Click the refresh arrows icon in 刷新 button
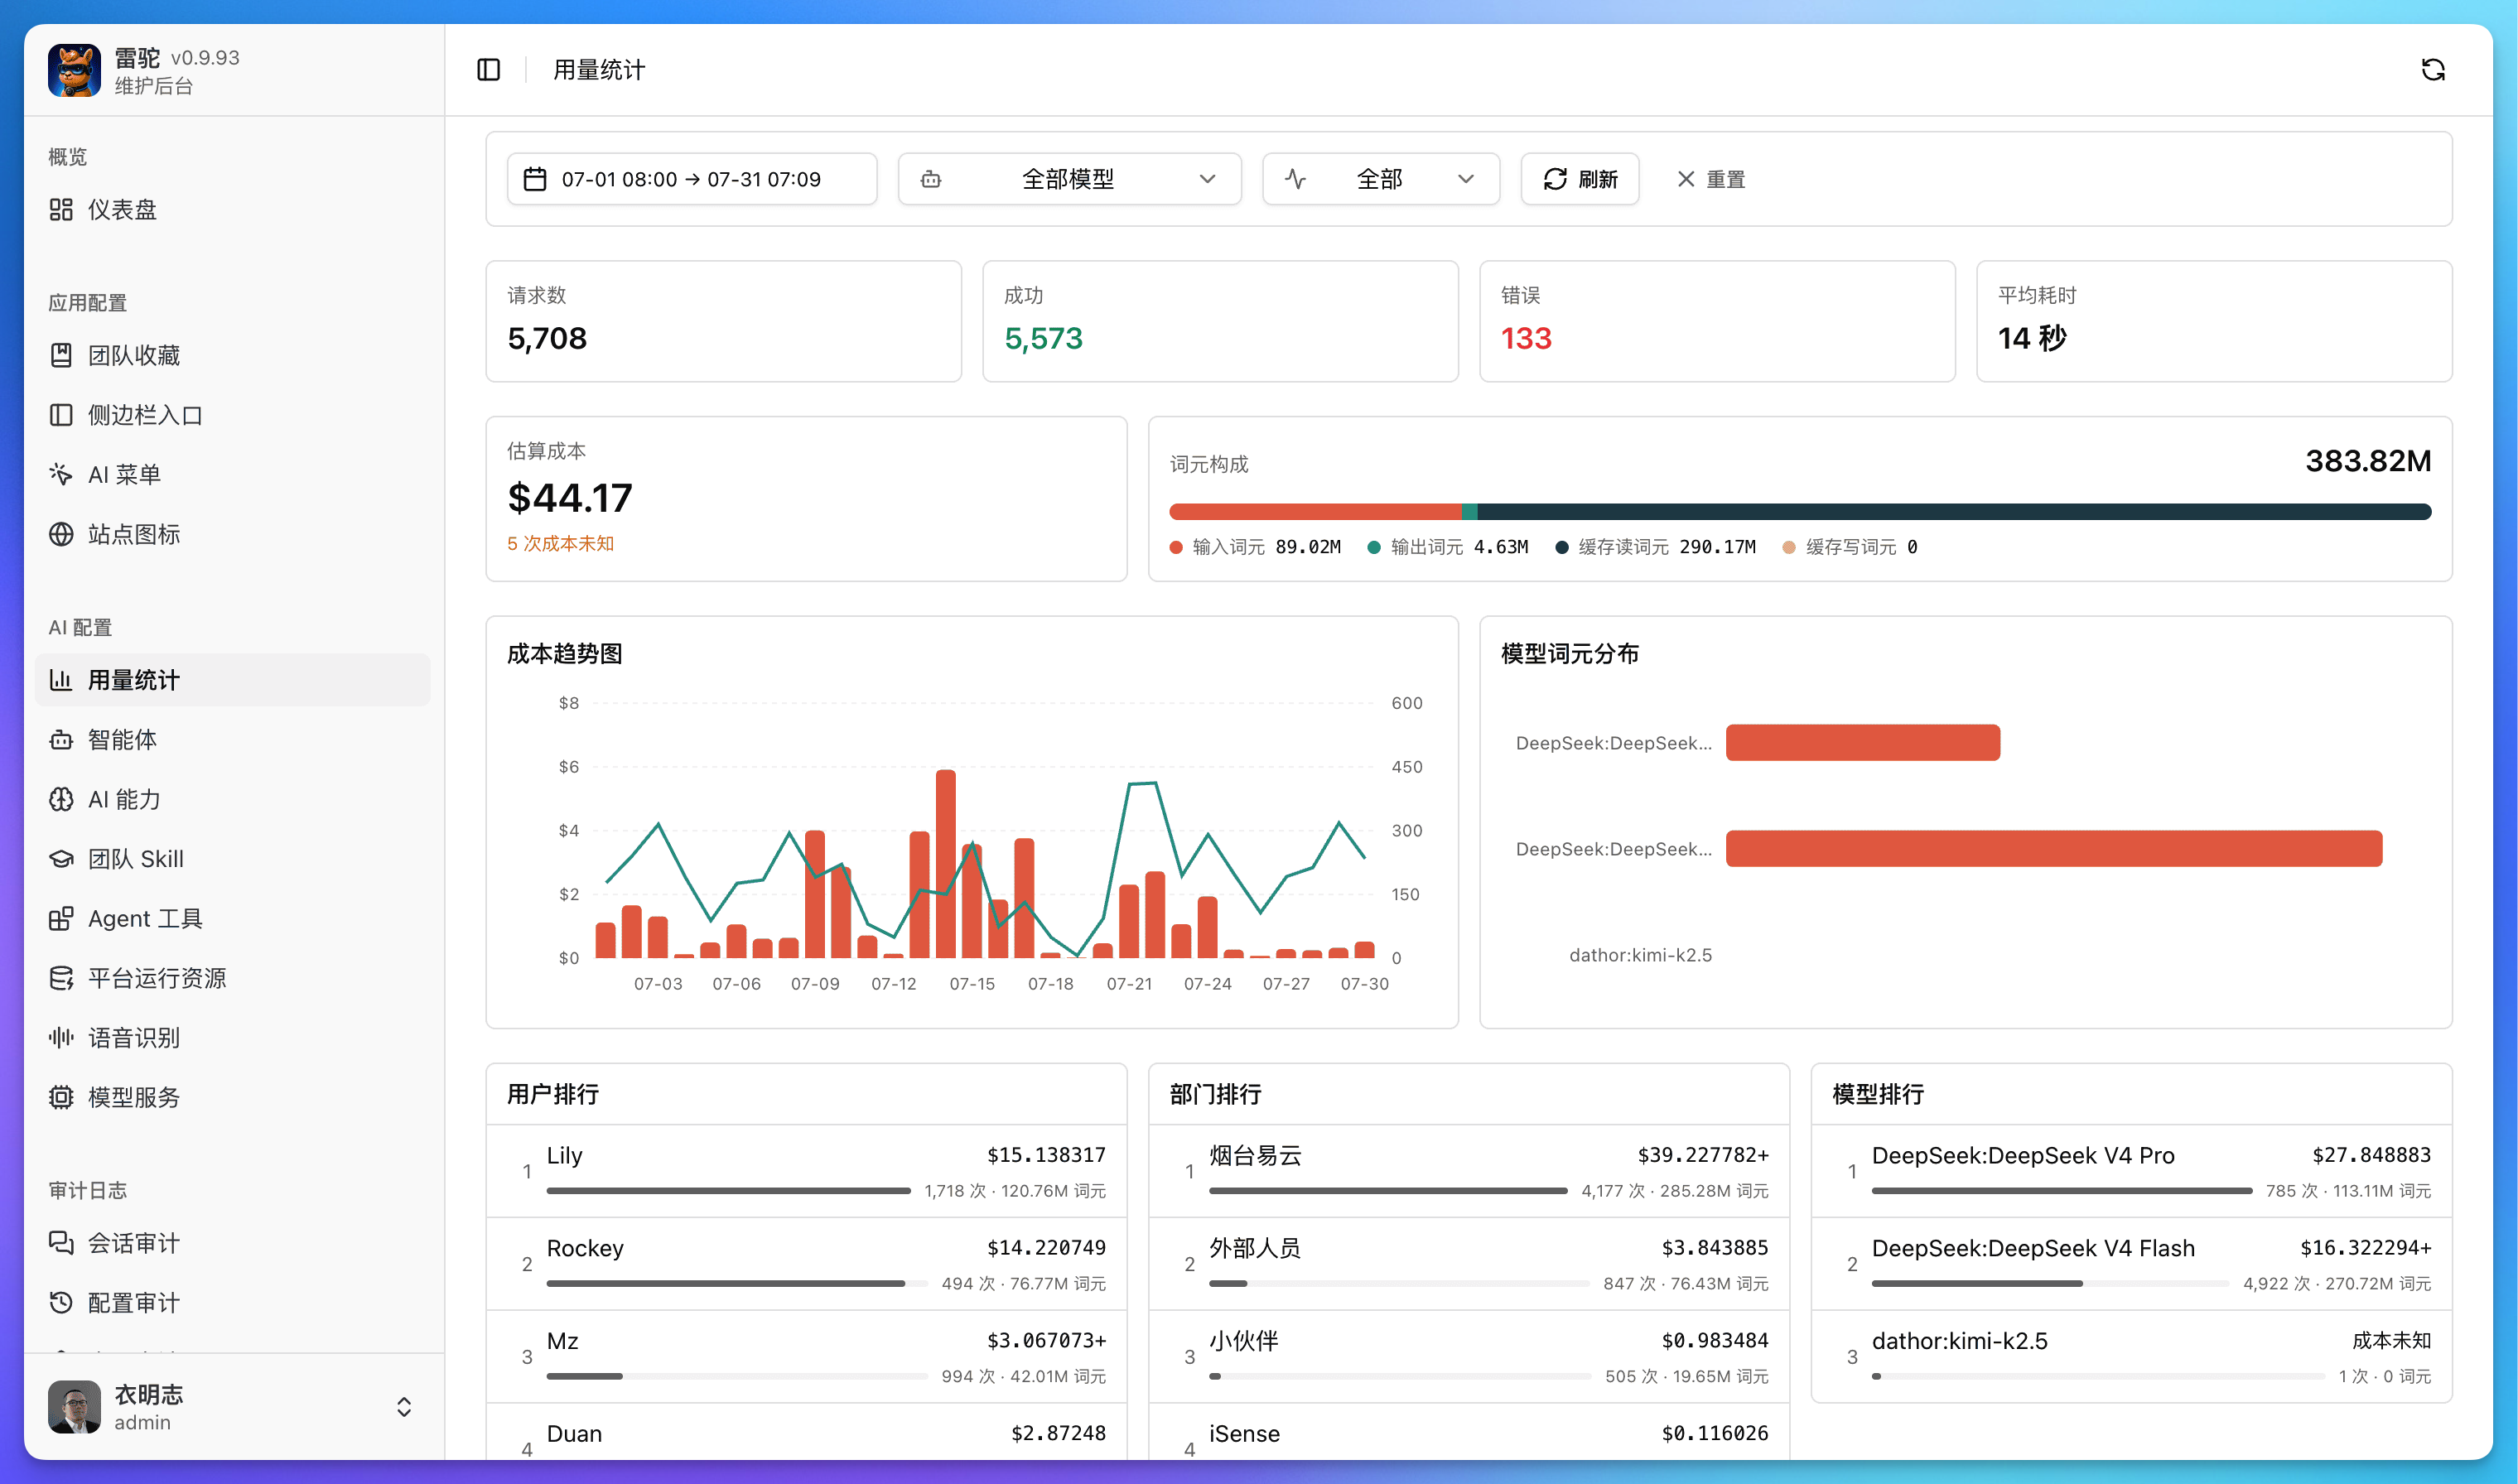This screenshot has width=2518, height=1484. 1555,179
